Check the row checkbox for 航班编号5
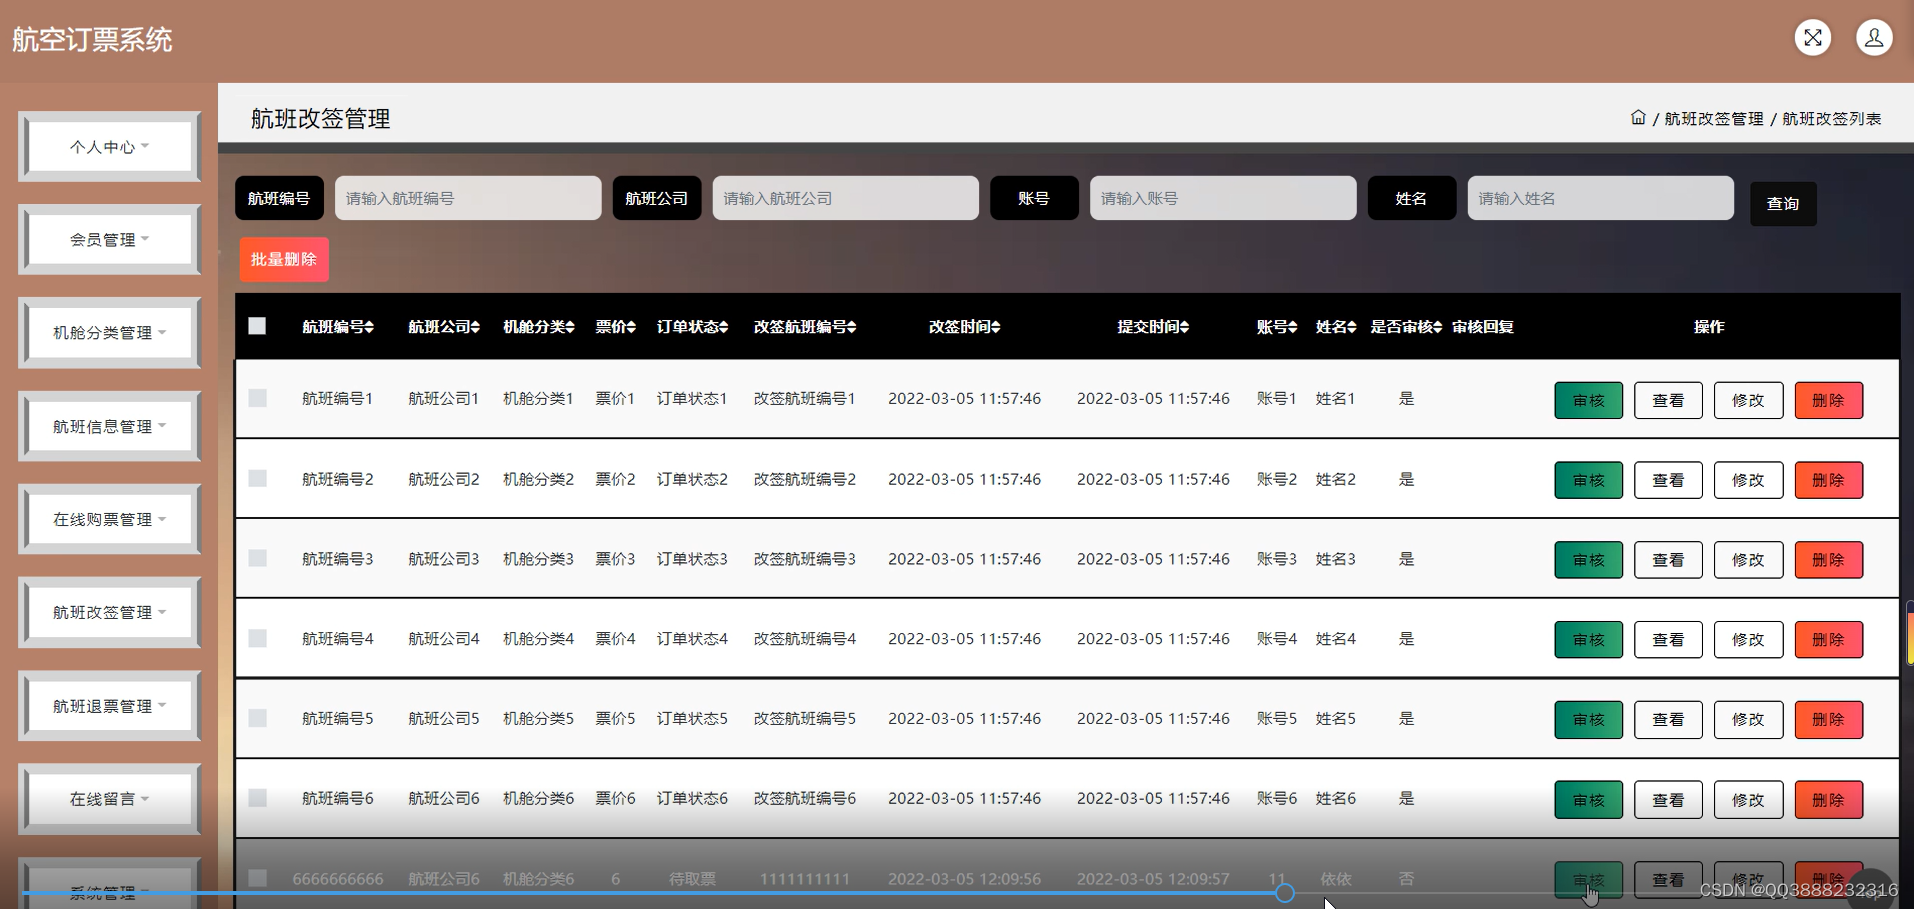1914x909 pixels. point(257,718)
